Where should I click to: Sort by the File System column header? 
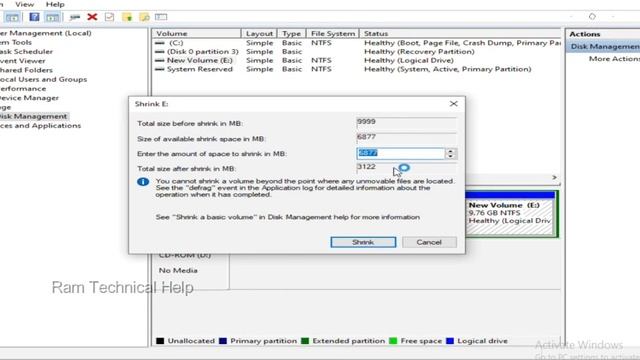[333, 33]
